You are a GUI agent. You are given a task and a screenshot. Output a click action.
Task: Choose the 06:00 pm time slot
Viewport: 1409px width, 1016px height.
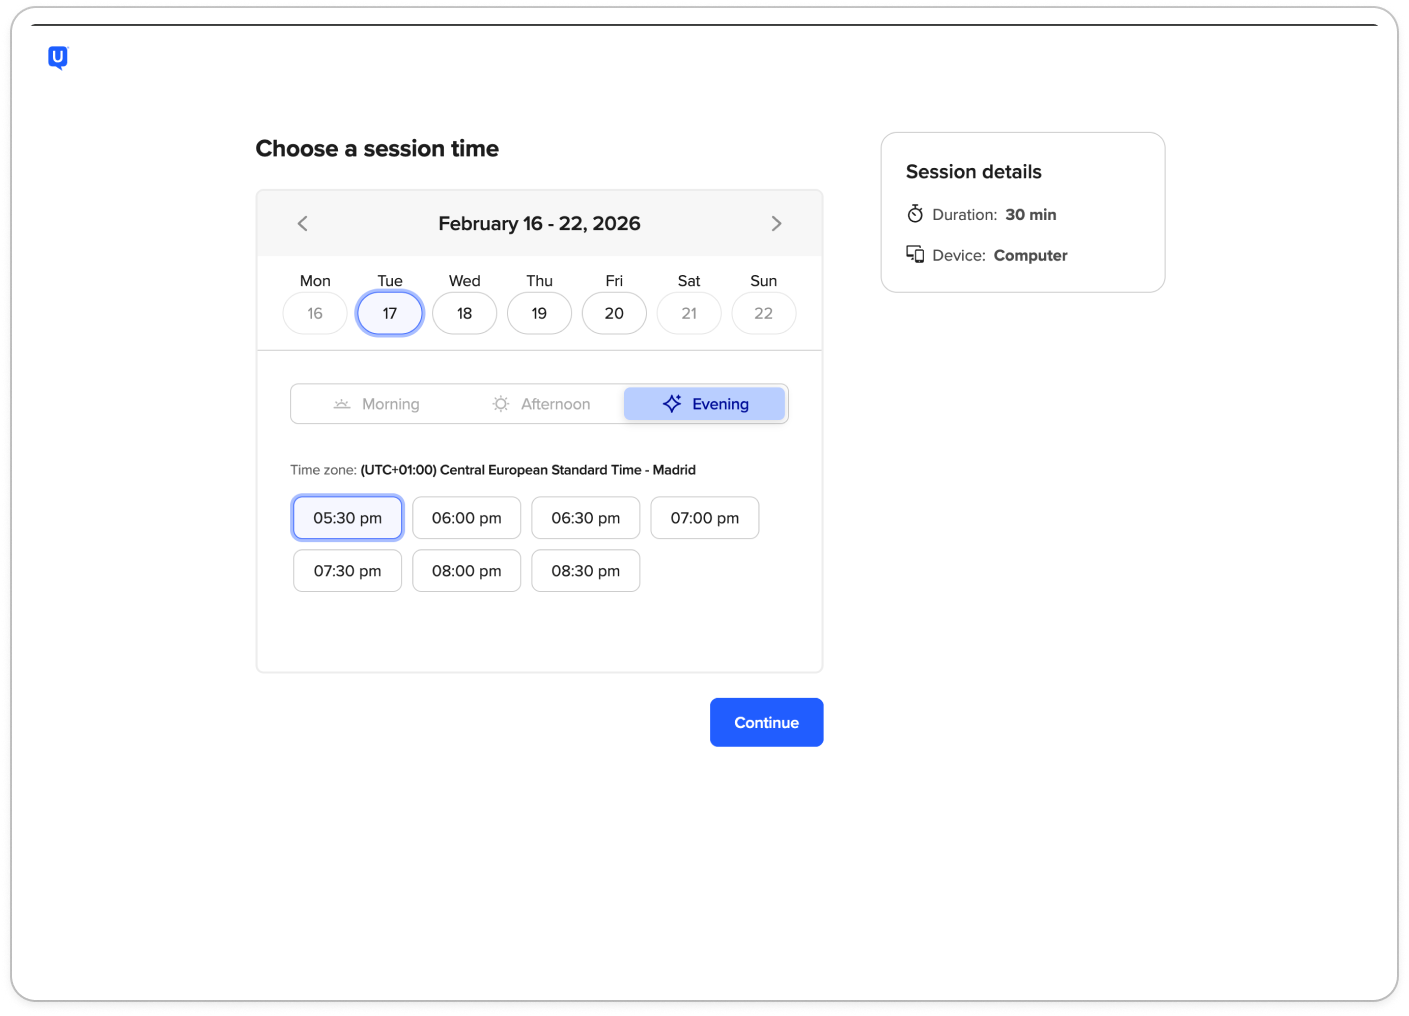click(x=467, y=518)
